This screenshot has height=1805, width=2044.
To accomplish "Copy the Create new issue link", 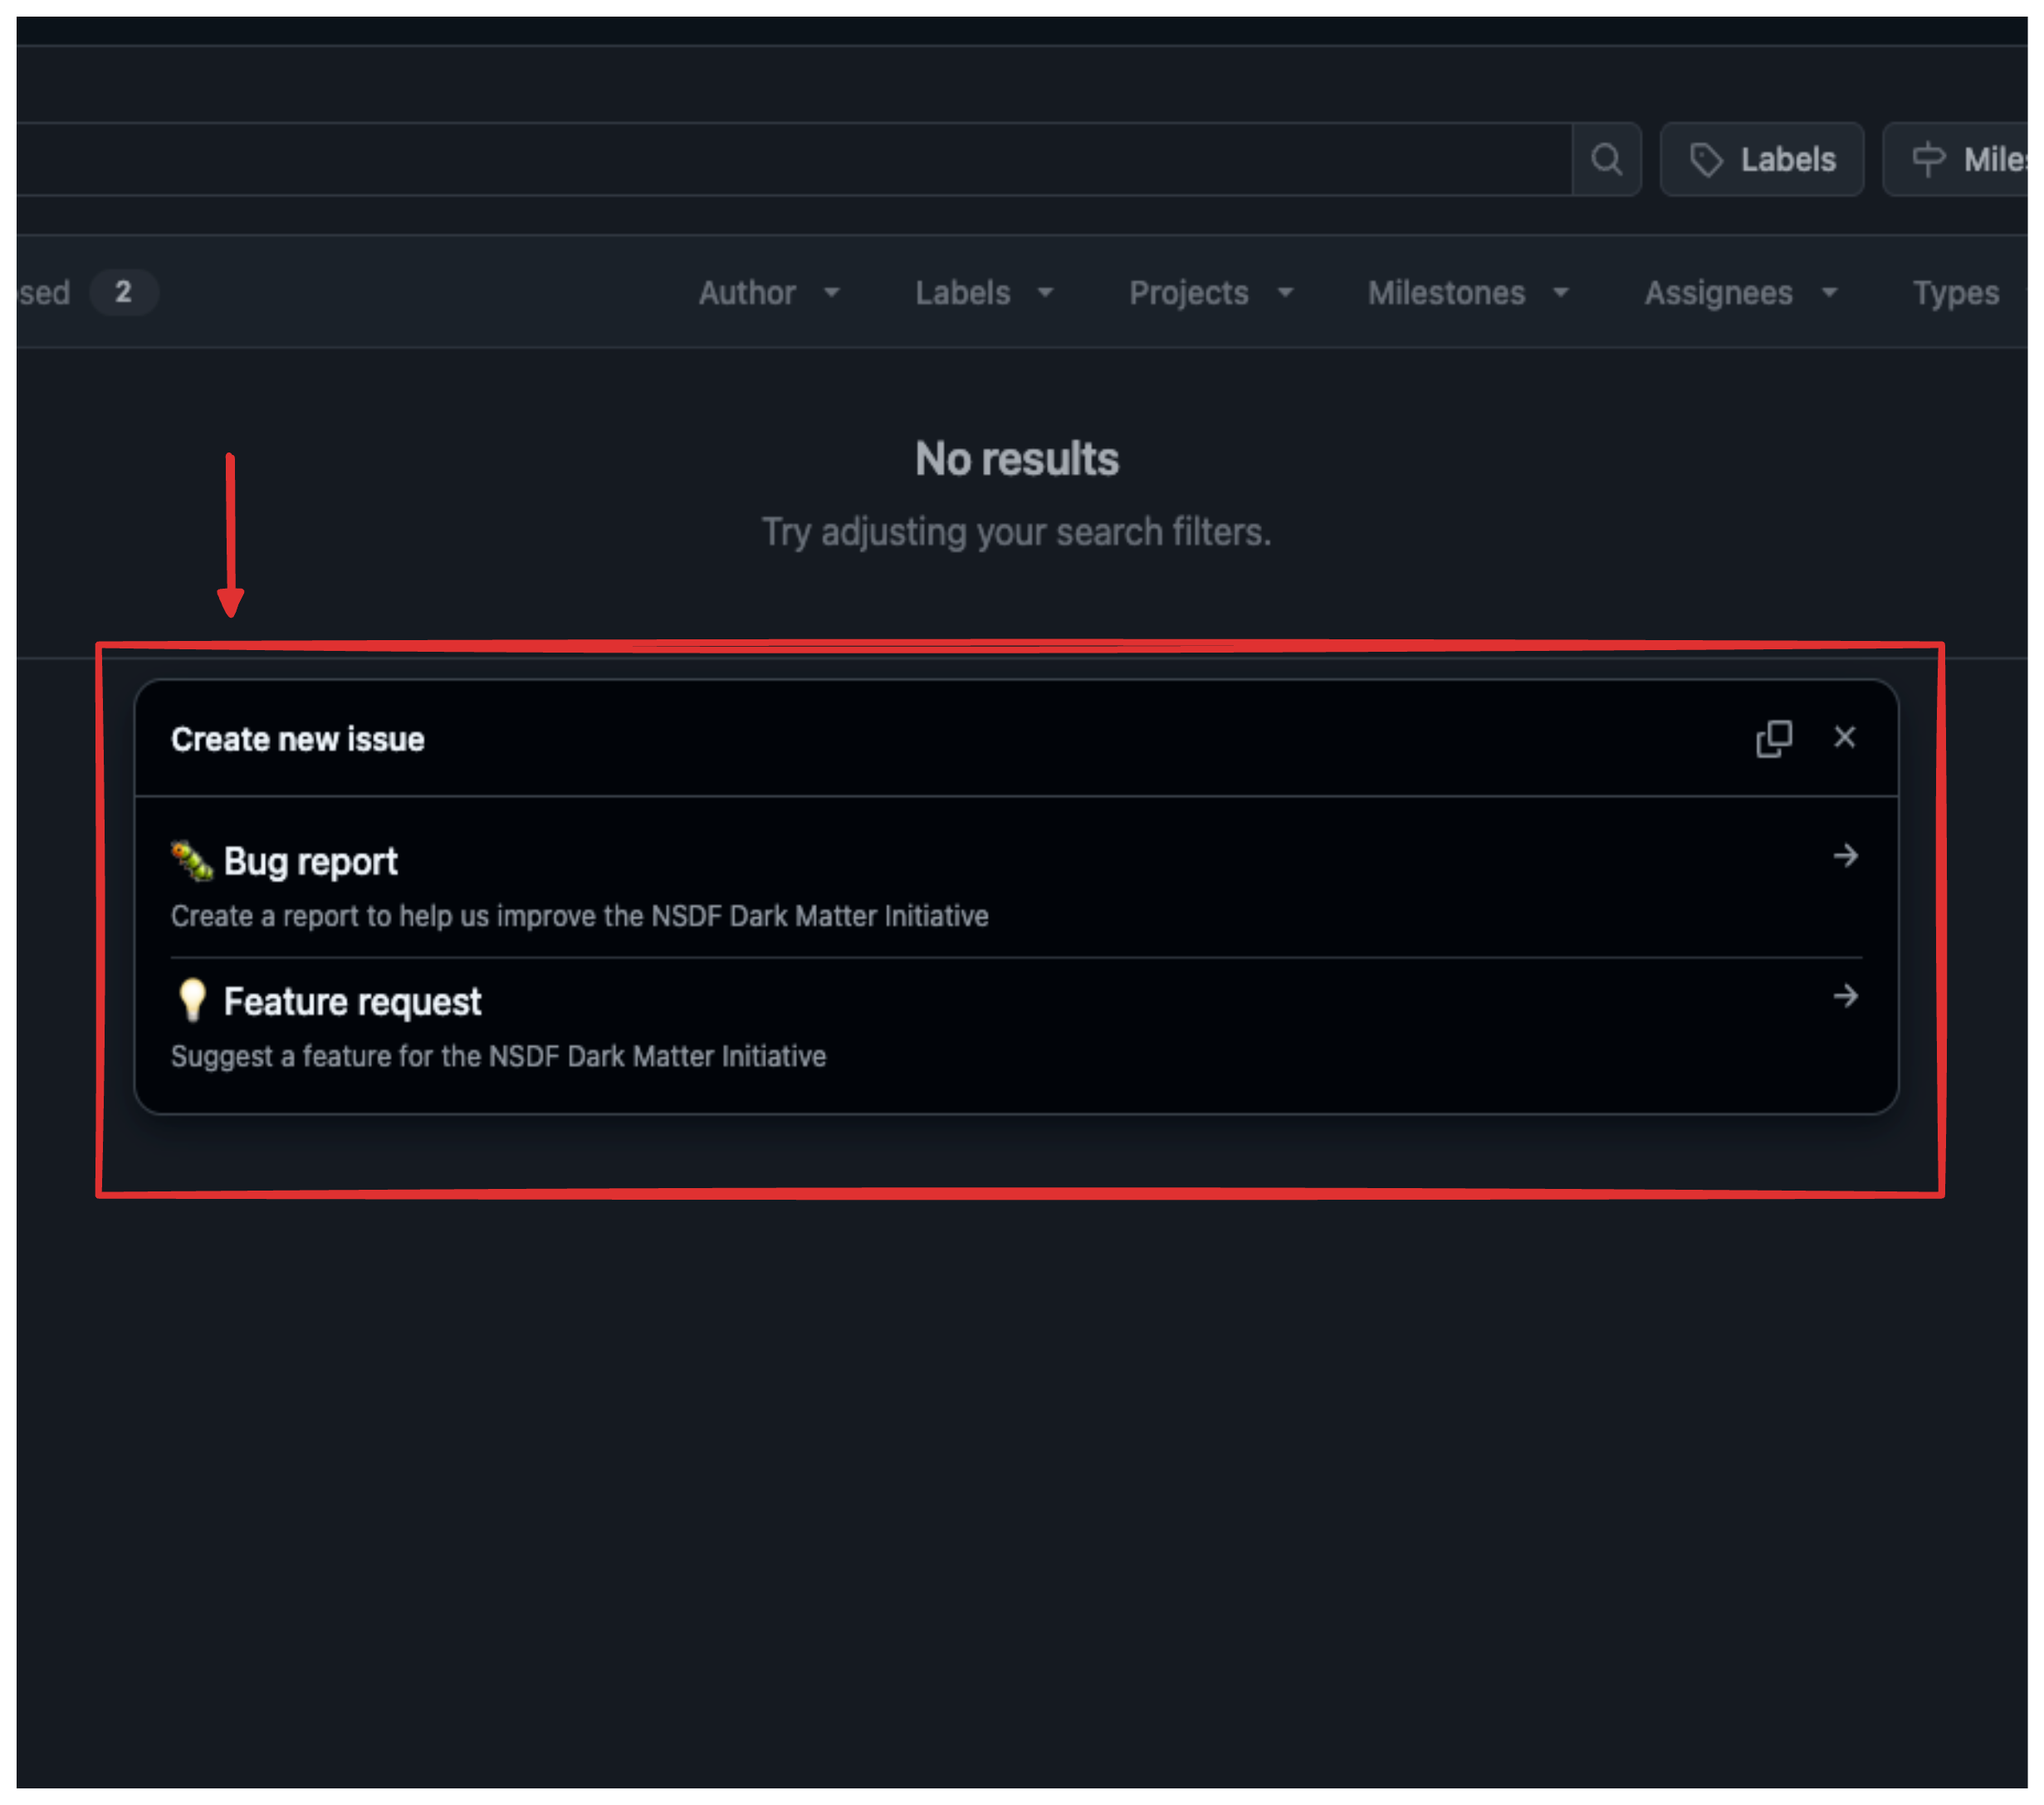I will pos(1775,739).
